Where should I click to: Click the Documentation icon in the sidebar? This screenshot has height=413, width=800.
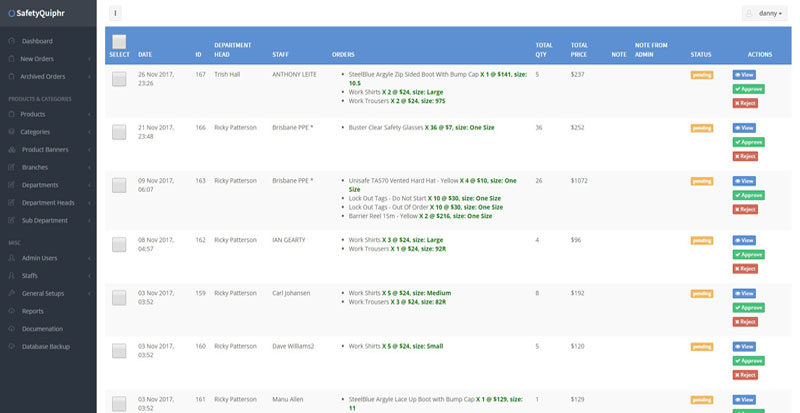point(11,328)
